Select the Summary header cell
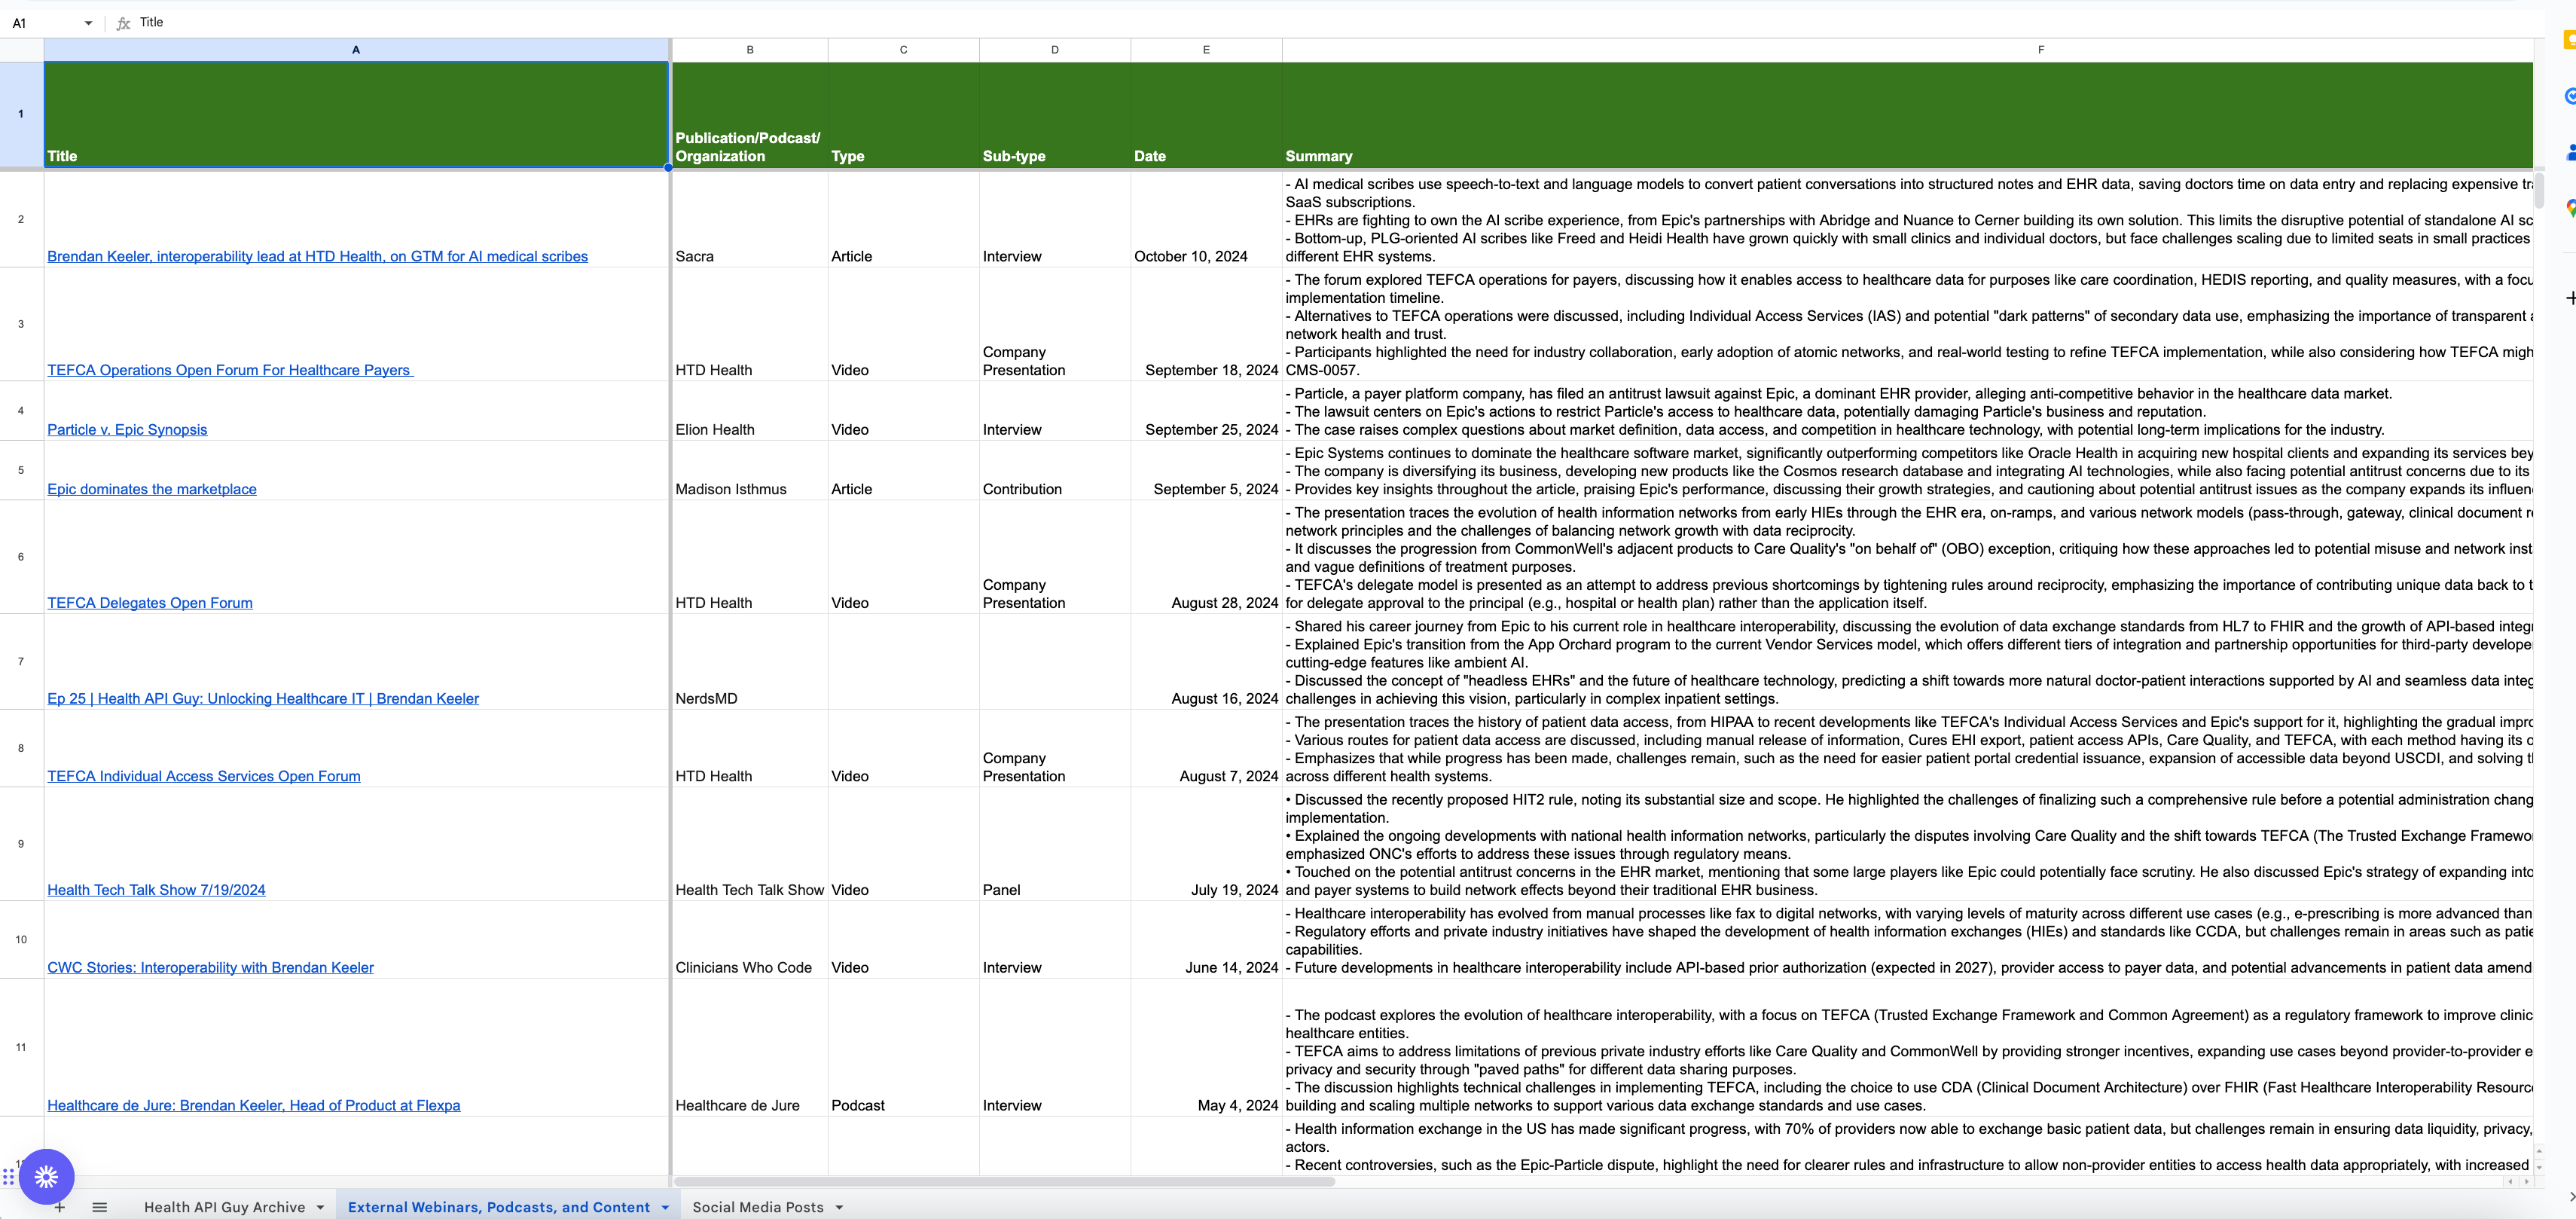2576x1219 pixels. pyautogui.click(x=1907, y=115)
